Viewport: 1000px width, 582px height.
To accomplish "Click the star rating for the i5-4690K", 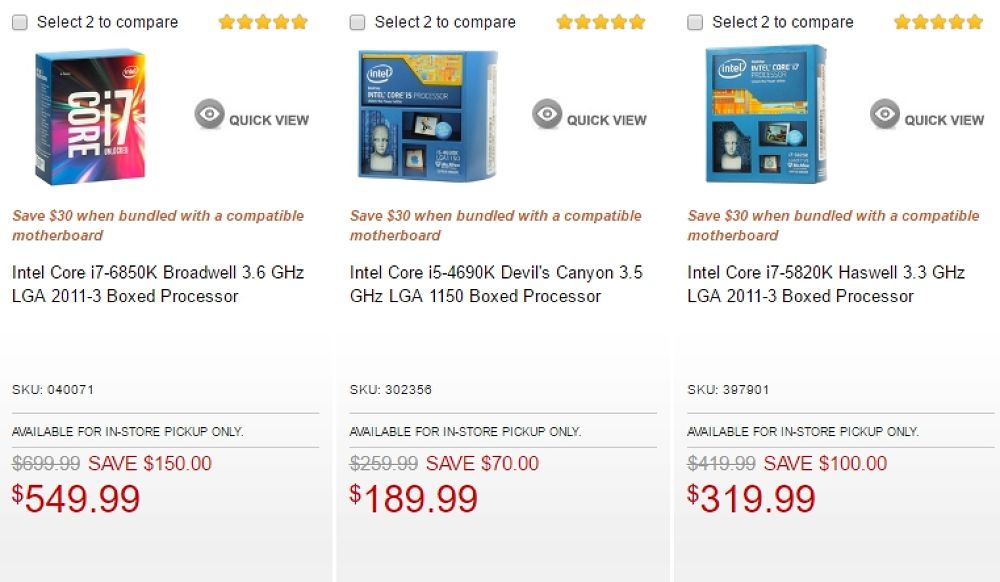I will 601,22.
